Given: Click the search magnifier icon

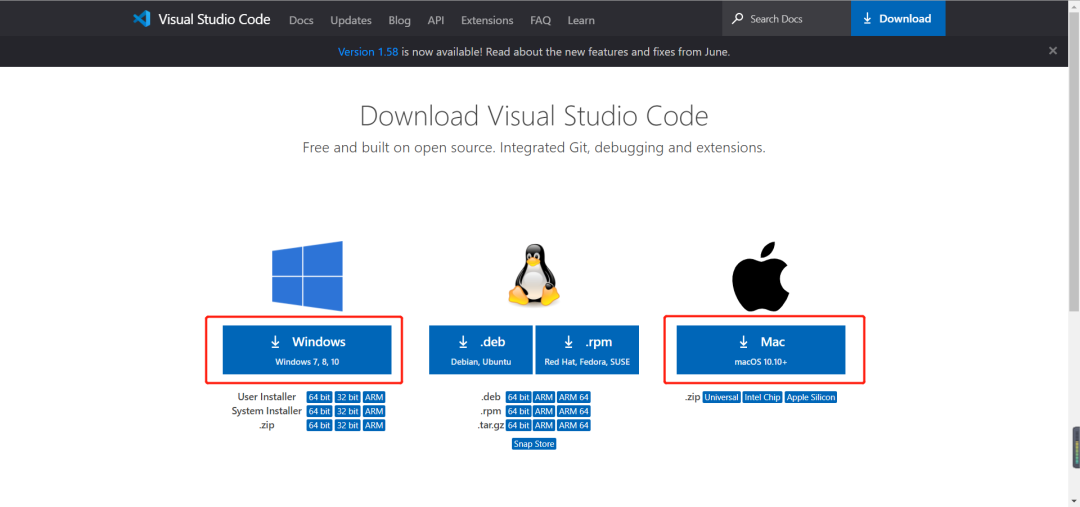Looking at the screenshot, I should tap(738, 19).
